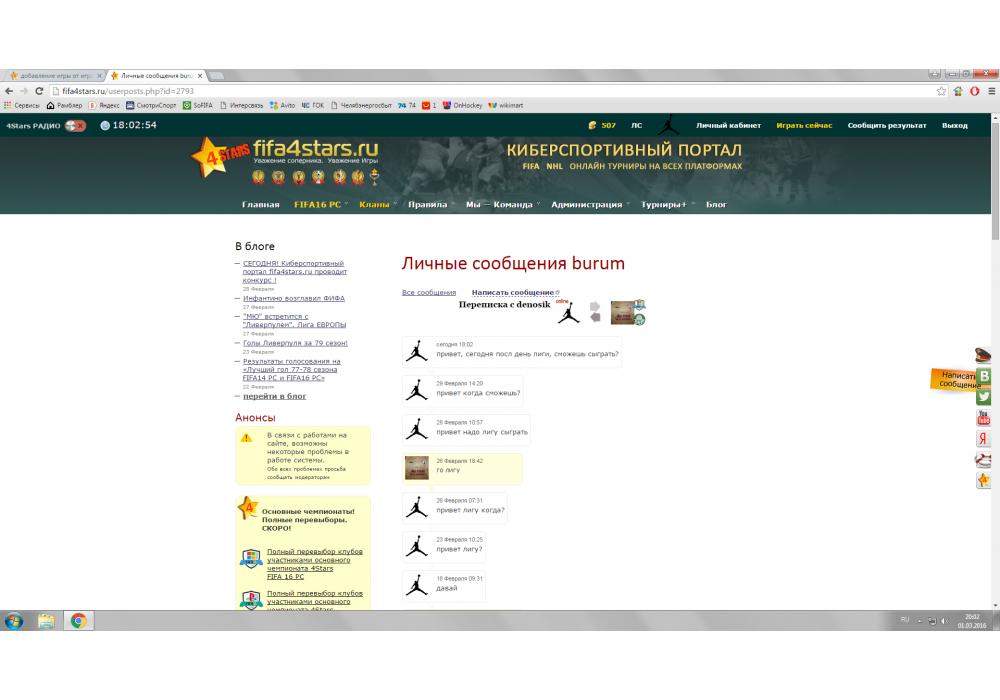Open the Avito bookmark

click(x=282, y=105)
